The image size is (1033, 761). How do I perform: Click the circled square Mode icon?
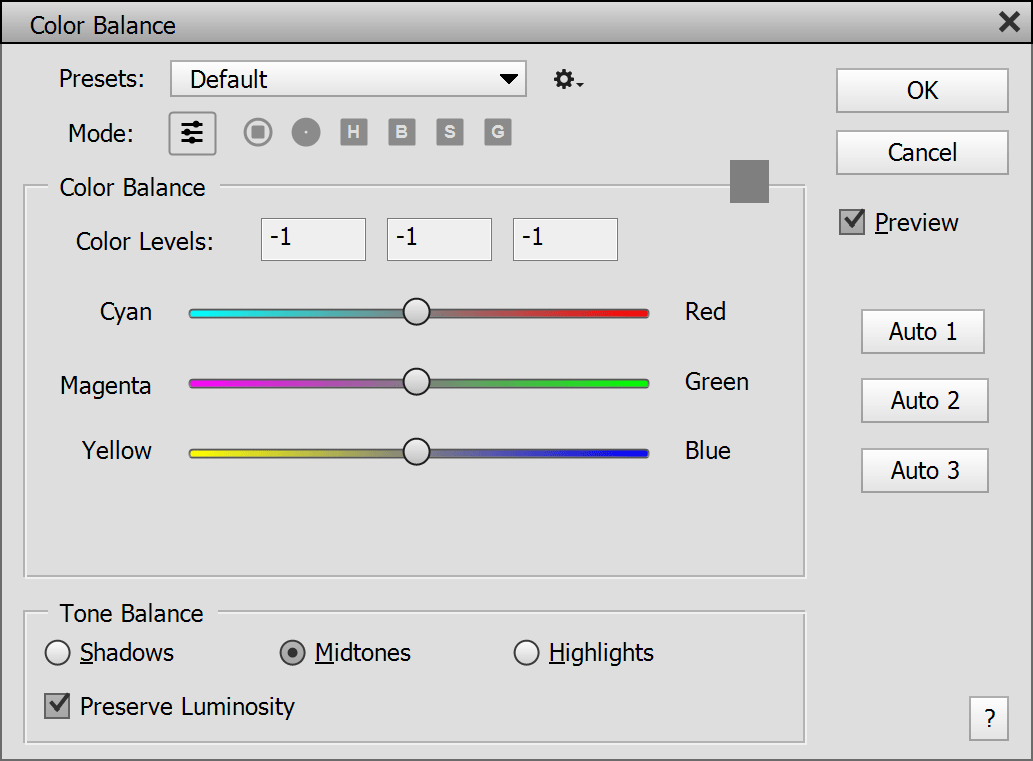[x=258, y=132]
